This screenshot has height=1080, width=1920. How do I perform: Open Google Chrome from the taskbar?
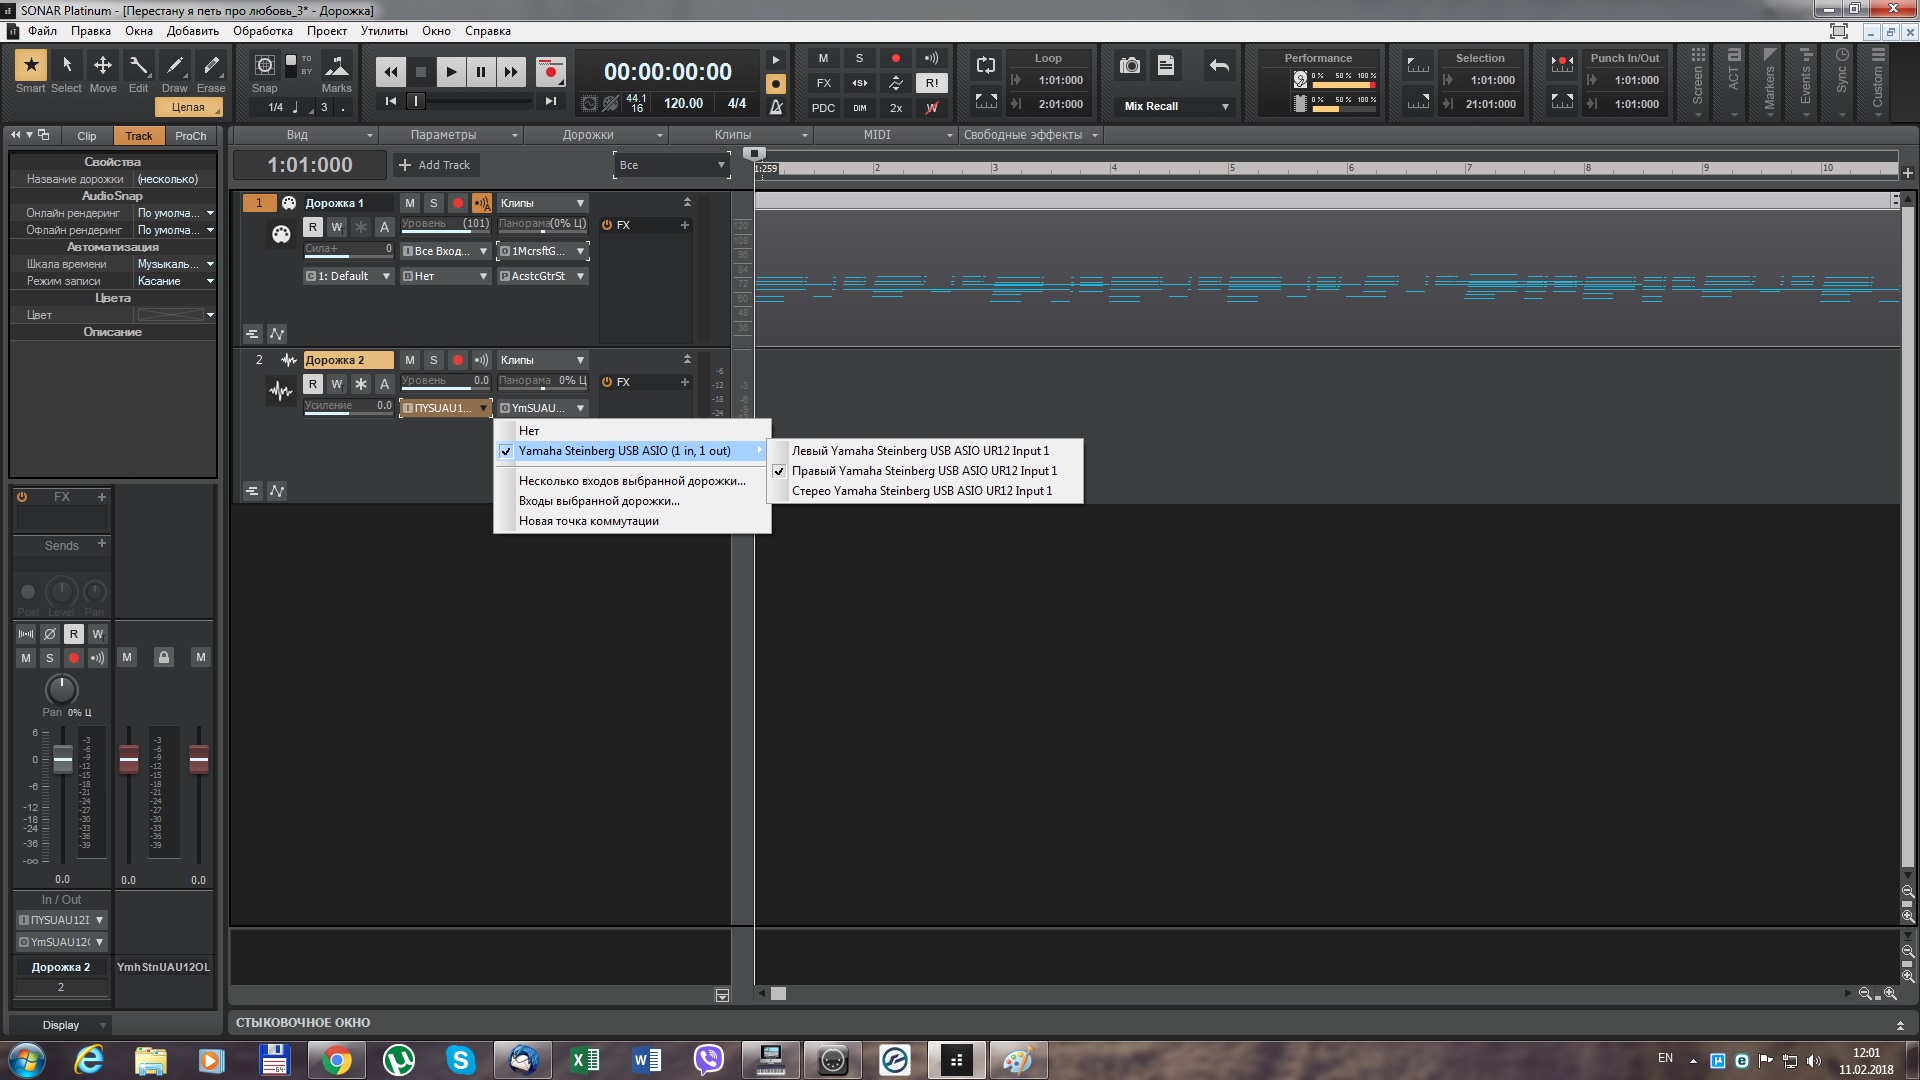[x=337, y=1060]
